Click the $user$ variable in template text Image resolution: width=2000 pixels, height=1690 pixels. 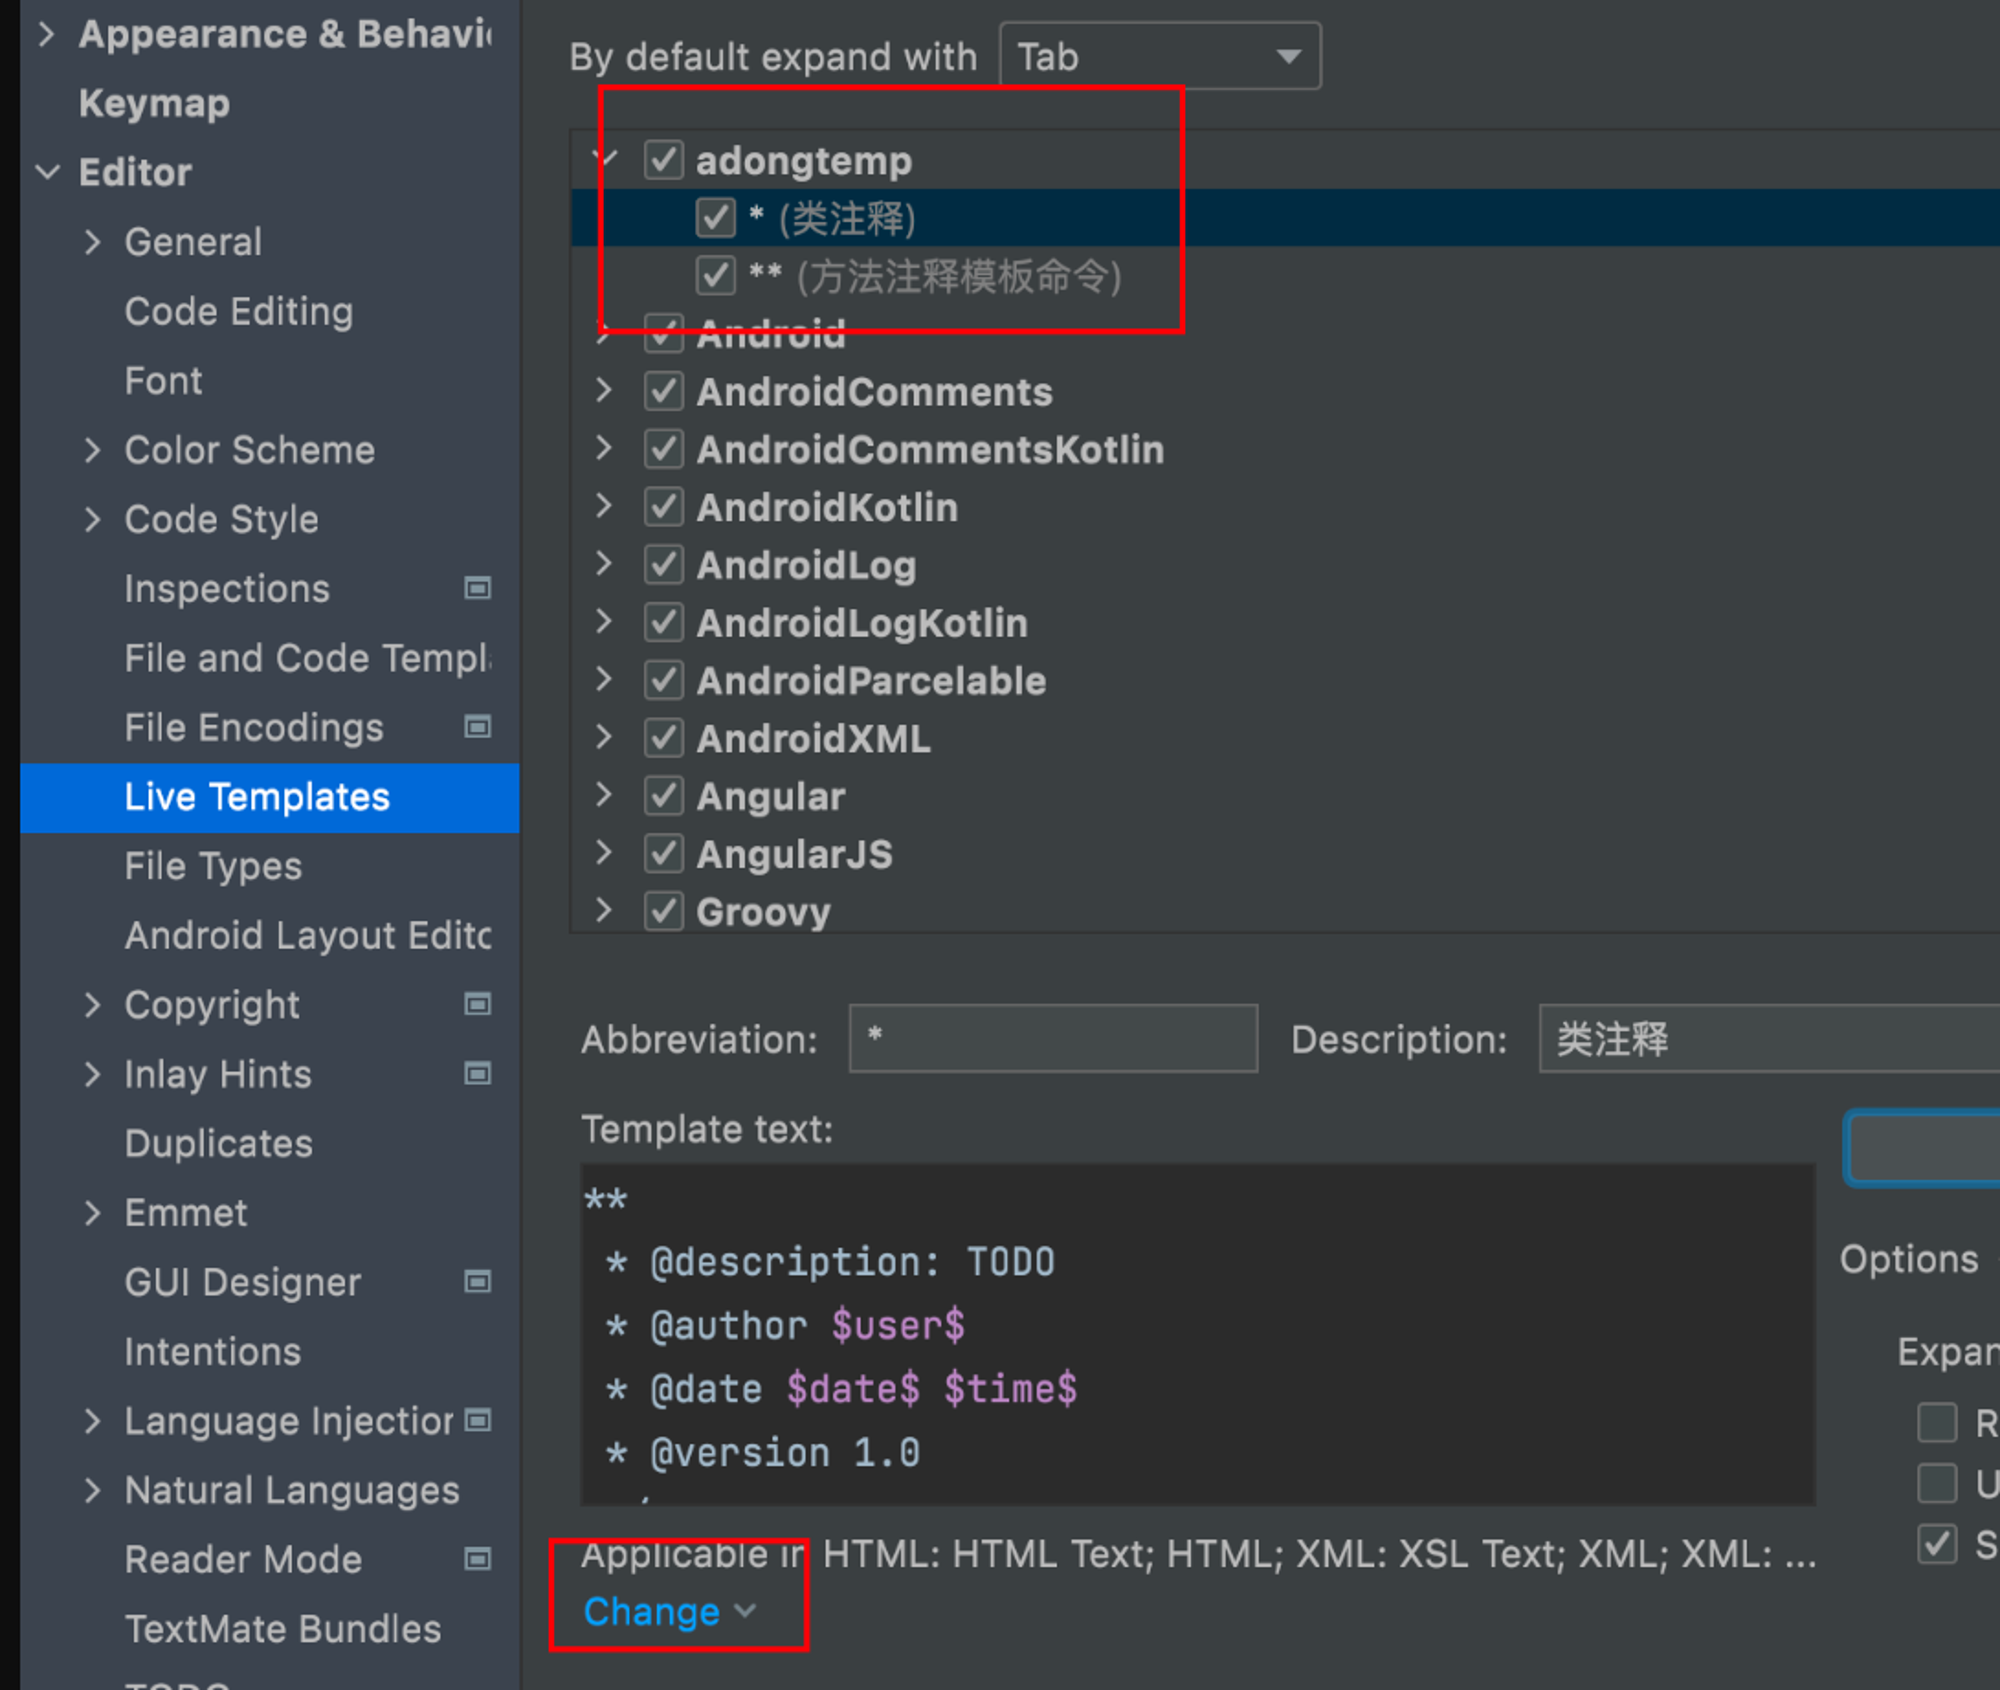898,1325
